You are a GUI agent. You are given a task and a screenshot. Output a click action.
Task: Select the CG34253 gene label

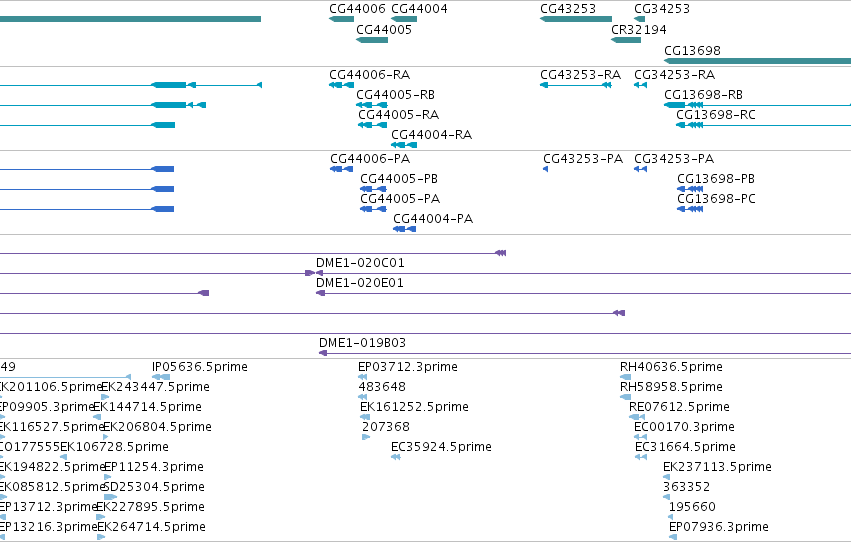662,9
